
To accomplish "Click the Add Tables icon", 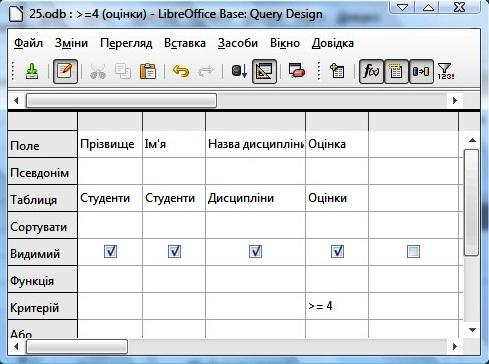I will [x=337, y=71].
